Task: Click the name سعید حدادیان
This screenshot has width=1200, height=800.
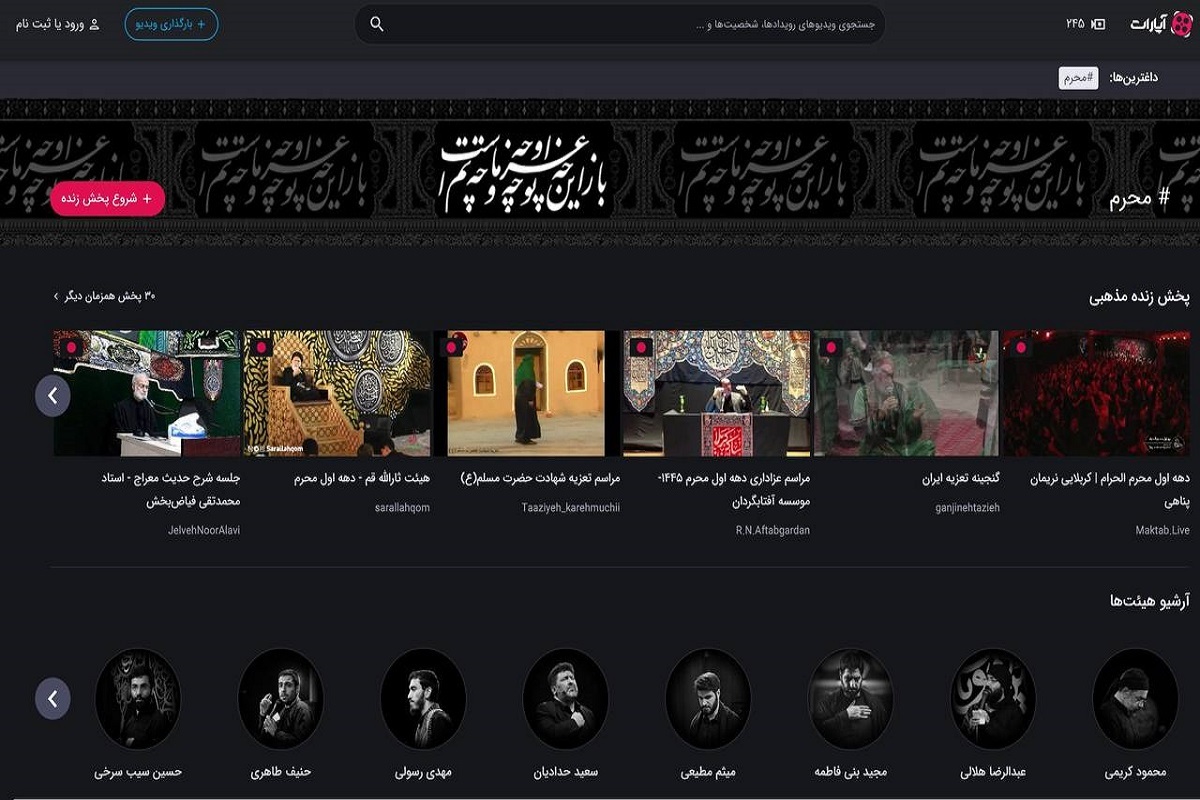Action: click(565, 773)
